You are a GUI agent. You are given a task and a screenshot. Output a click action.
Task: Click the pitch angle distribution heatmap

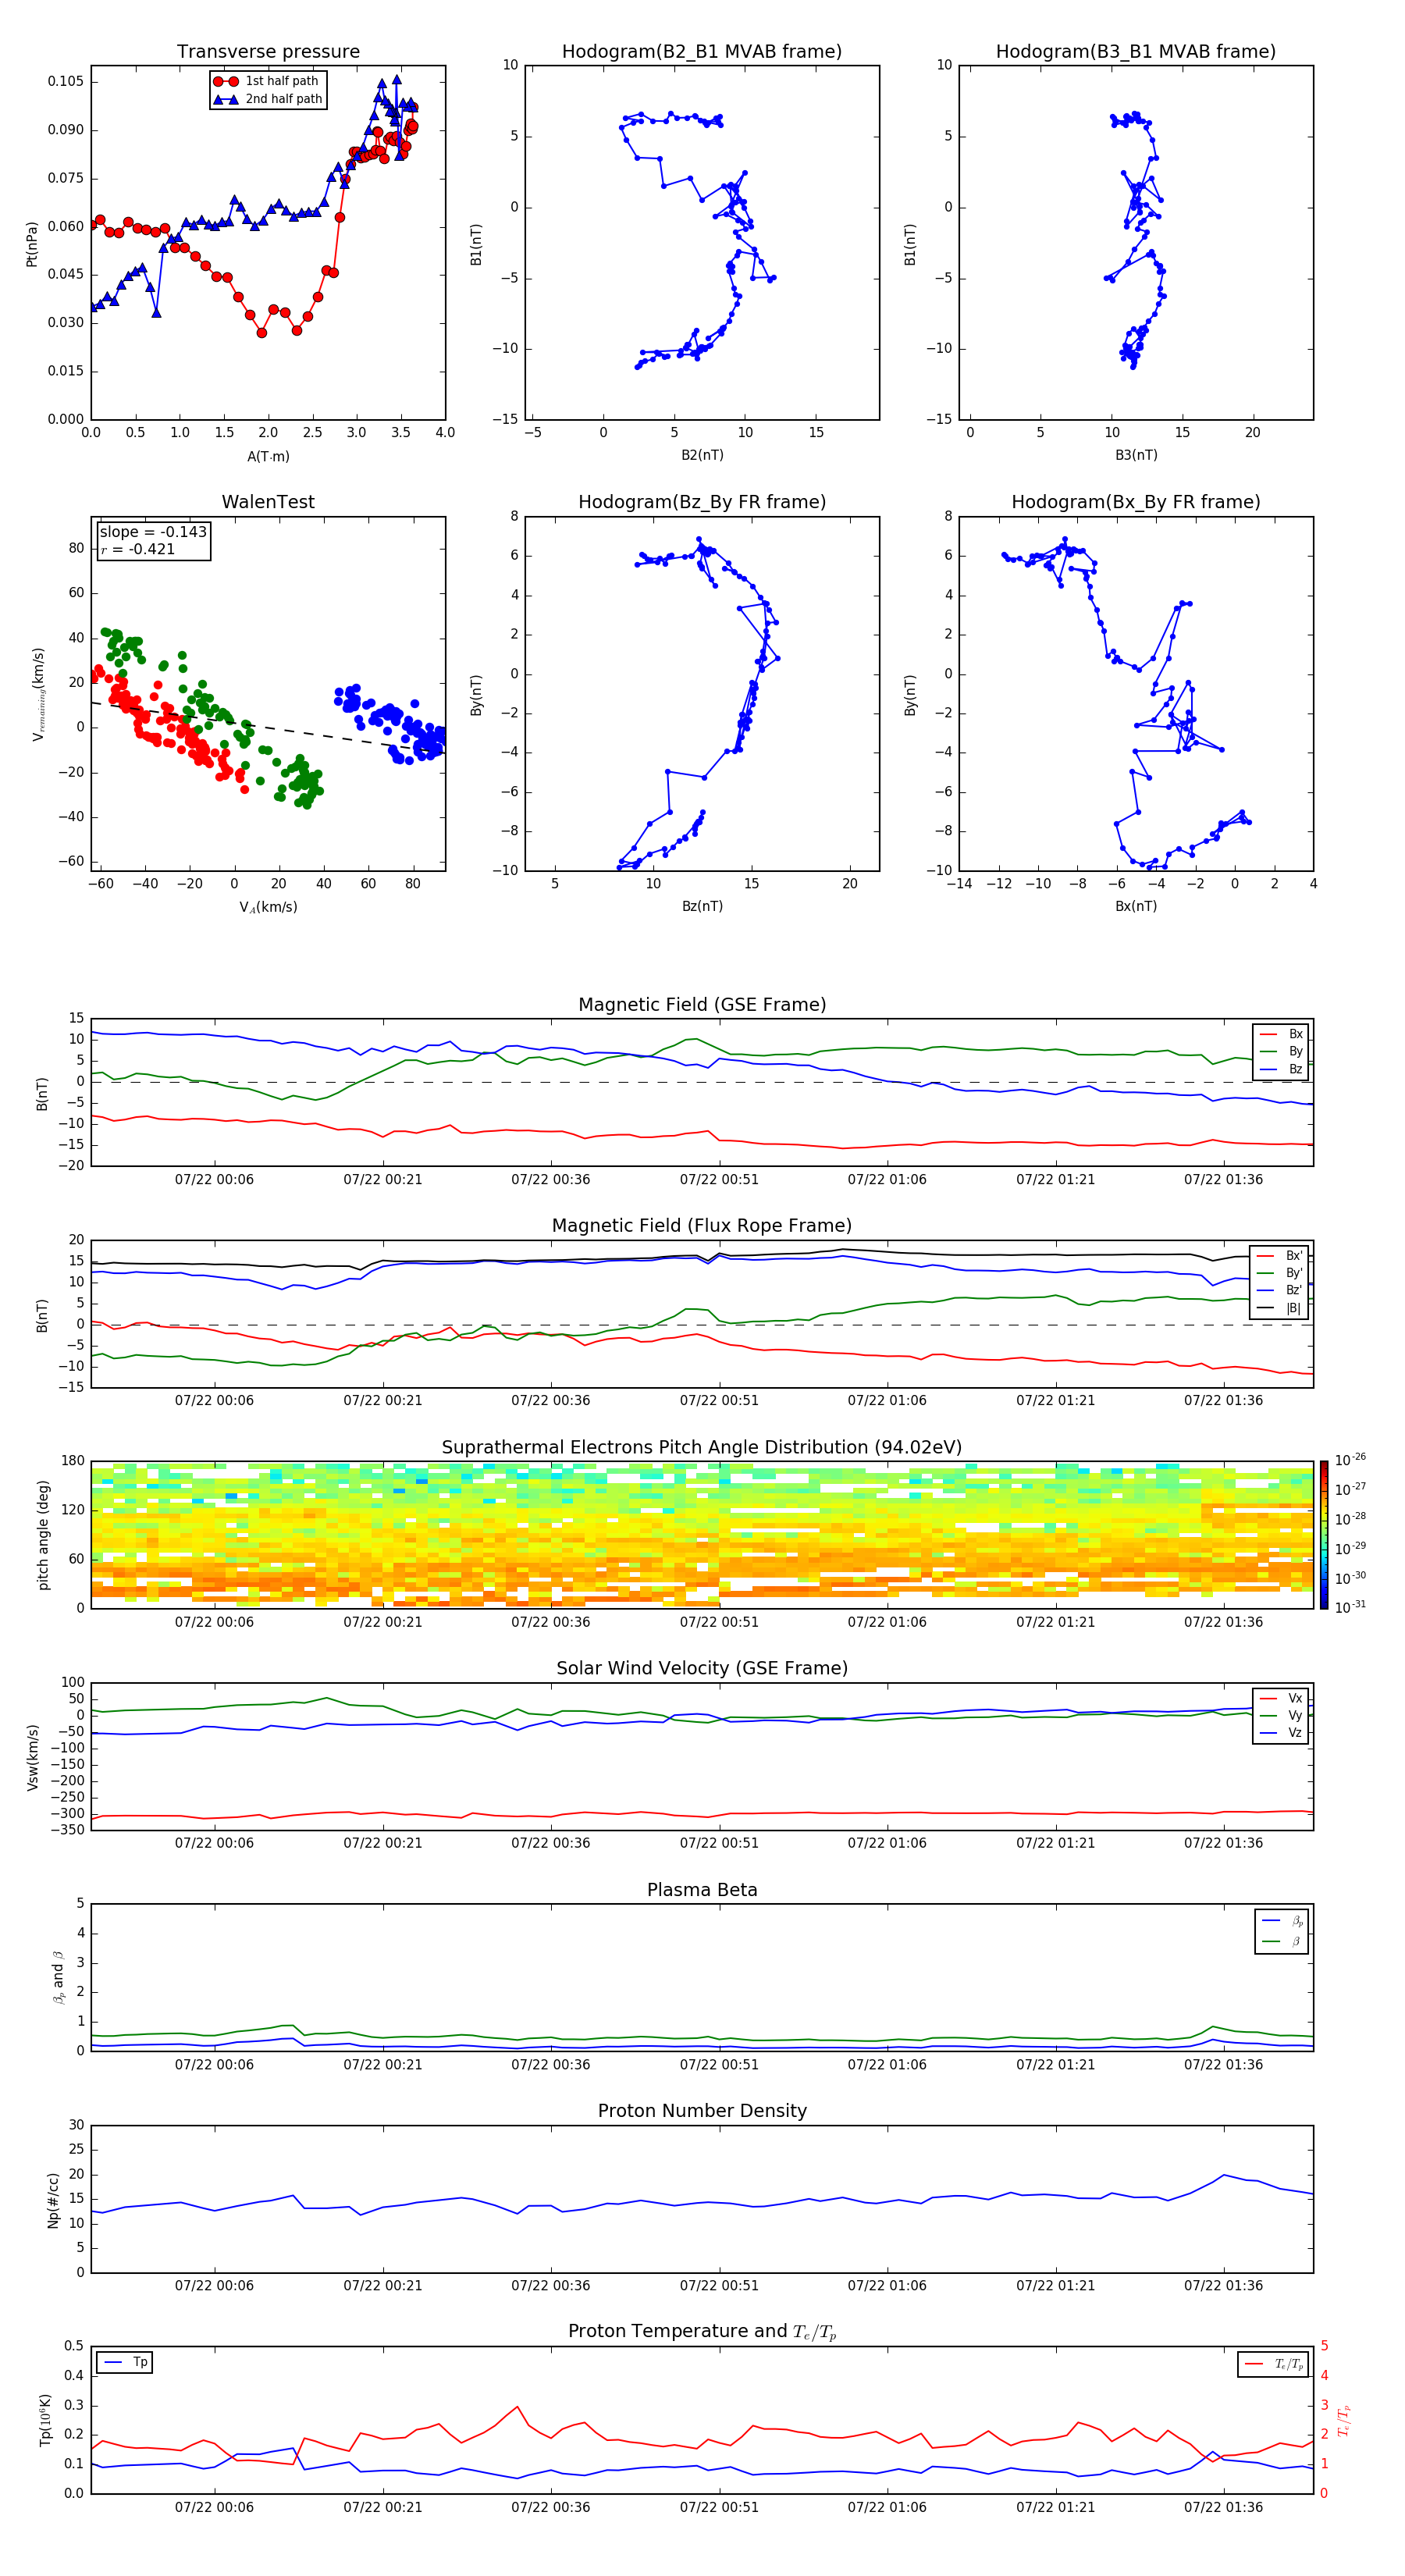pos(702,1535)
